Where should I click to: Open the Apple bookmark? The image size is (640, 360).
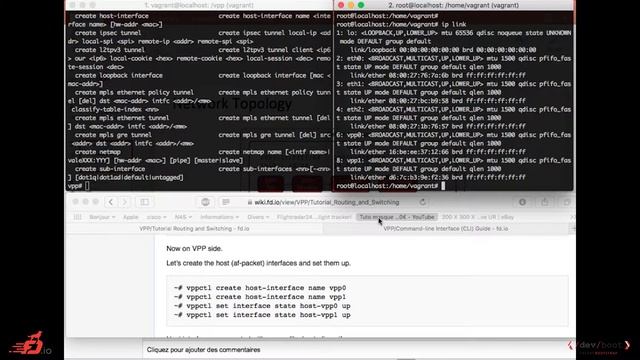point(131,217)
